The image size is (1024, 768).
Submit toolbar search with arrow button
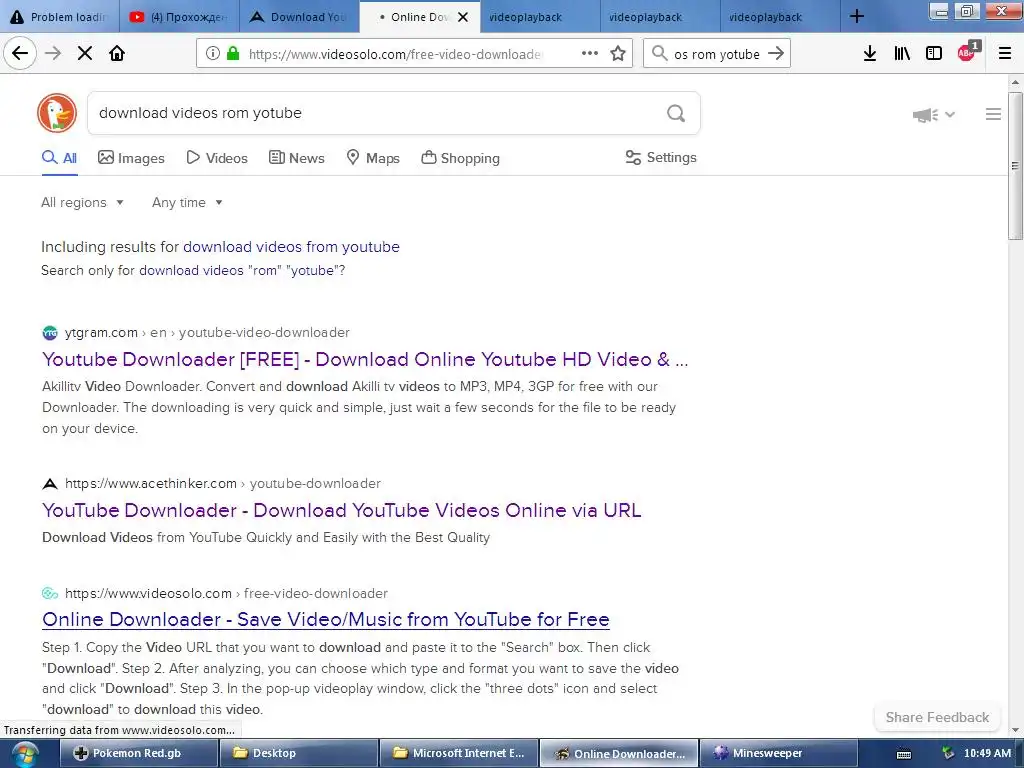(x=776, y=54)
